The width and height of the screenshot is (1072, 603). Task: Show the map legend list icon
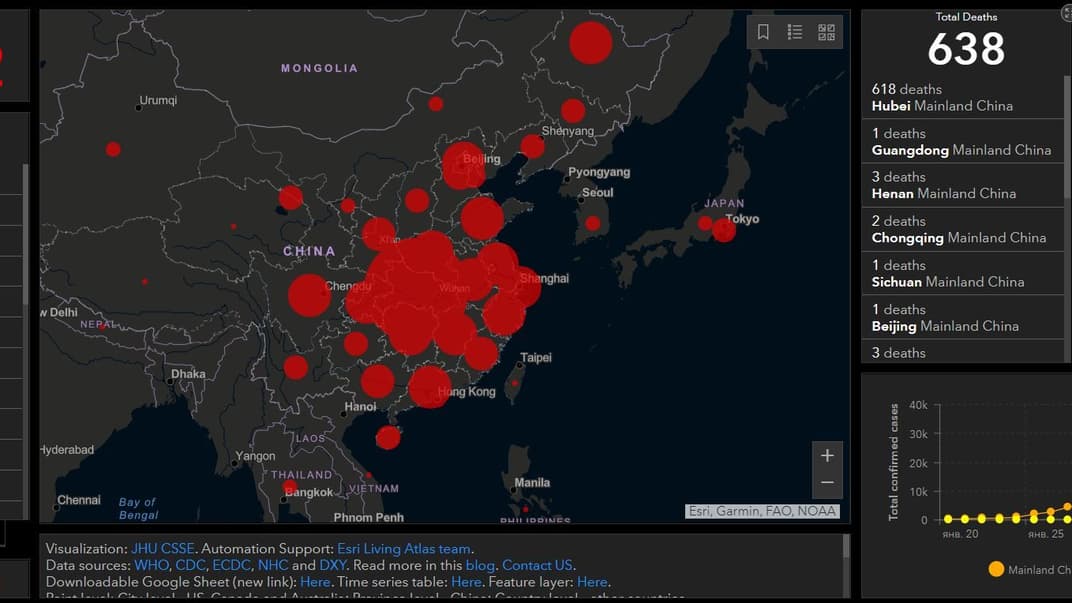pos(795,32)
